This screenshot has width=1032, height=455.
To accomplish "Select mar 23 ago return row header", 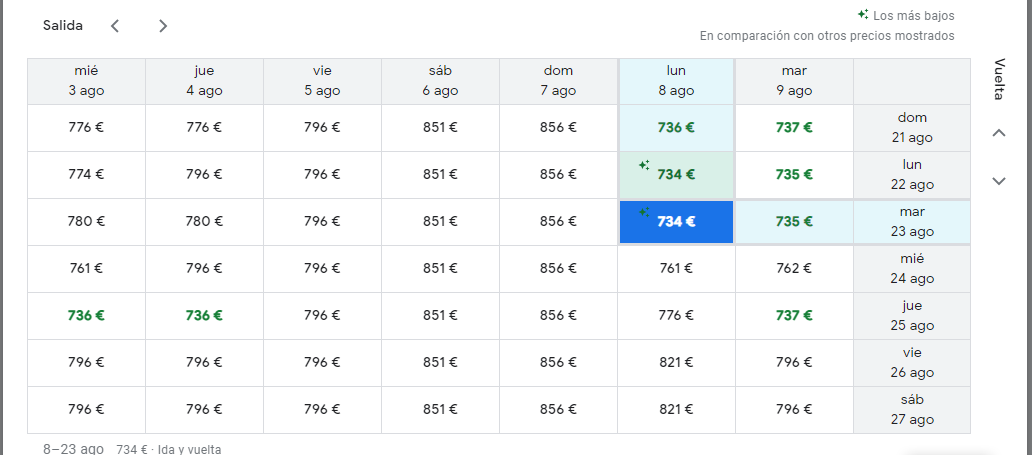I will 911,222.
